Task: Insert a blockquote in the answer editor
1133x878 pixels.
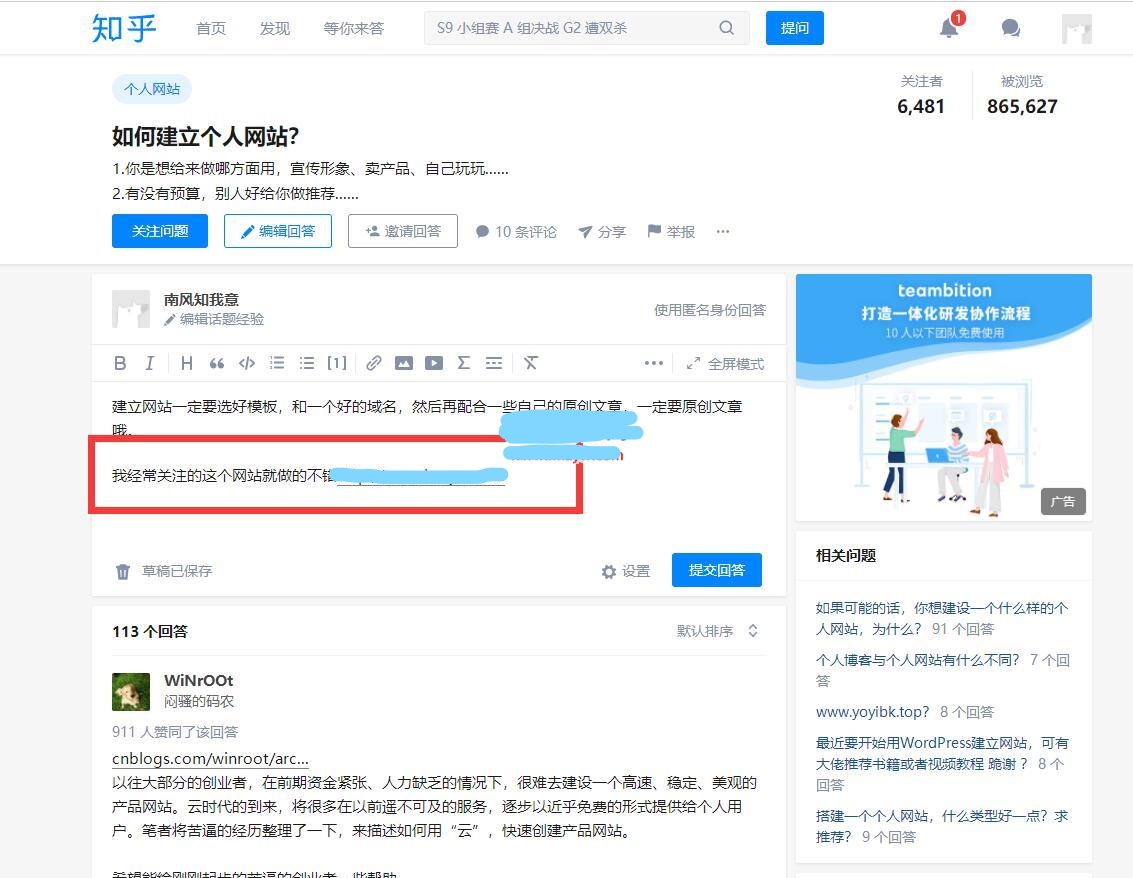Action: coord(216,363)
